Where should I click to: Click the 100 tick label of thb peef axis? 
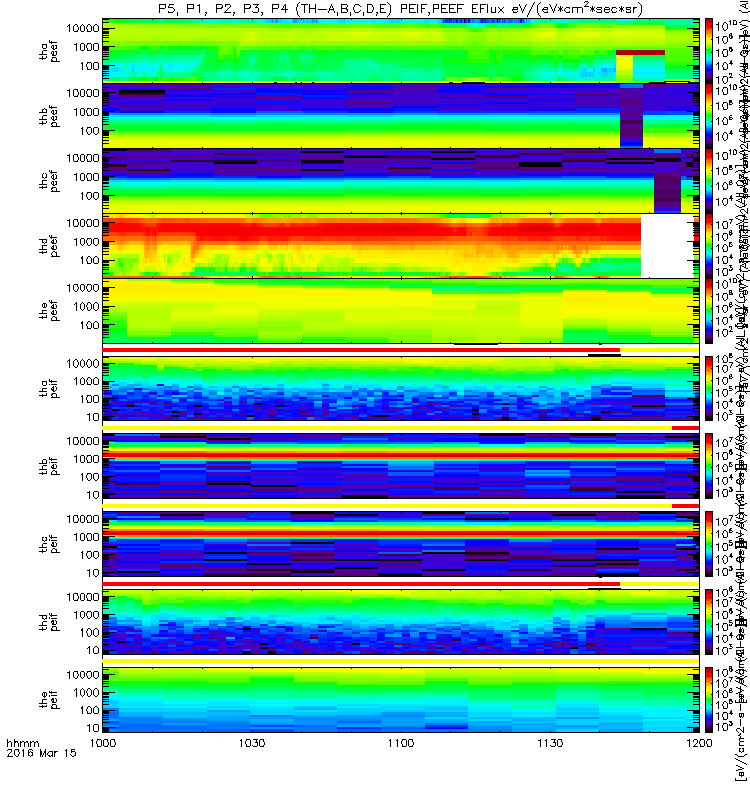click(90, 131)
